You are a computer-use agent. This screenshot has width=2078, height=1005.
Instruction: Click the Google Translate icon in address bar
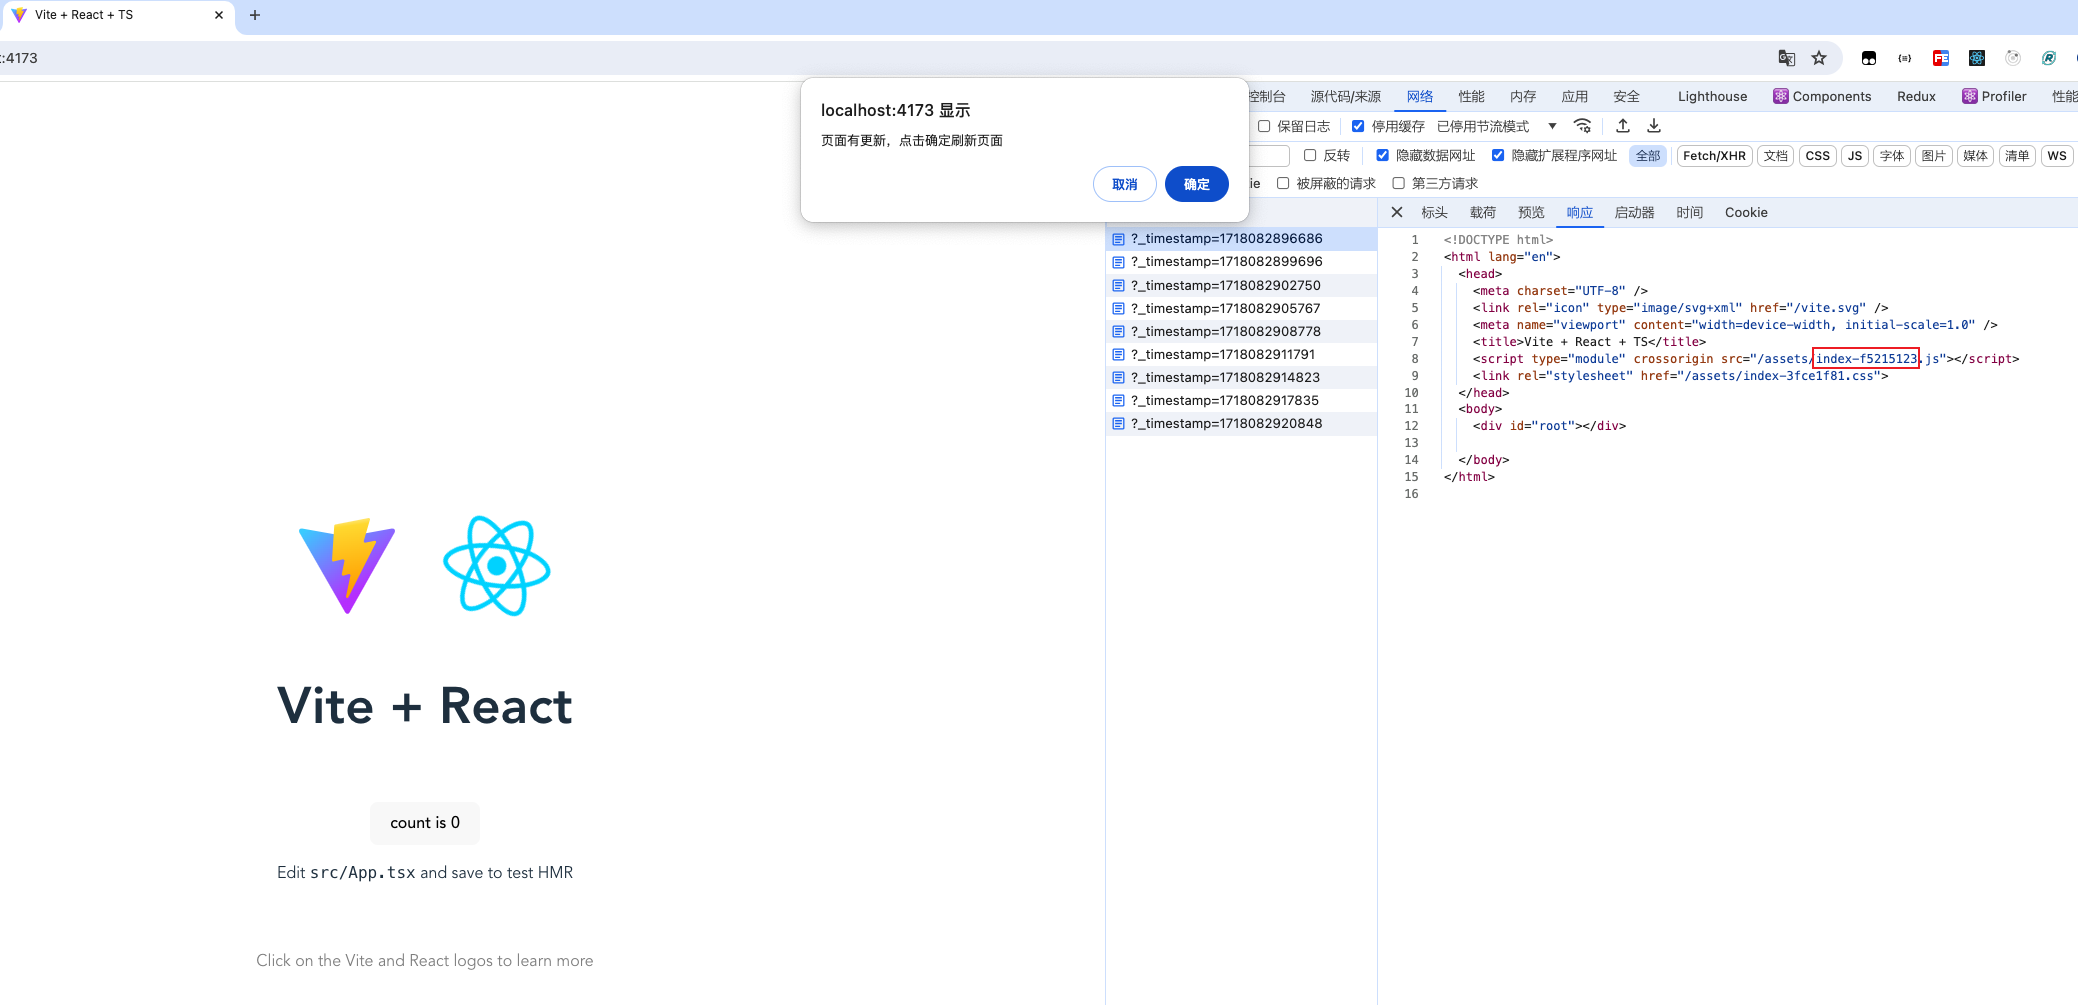tap(1786, 58)
